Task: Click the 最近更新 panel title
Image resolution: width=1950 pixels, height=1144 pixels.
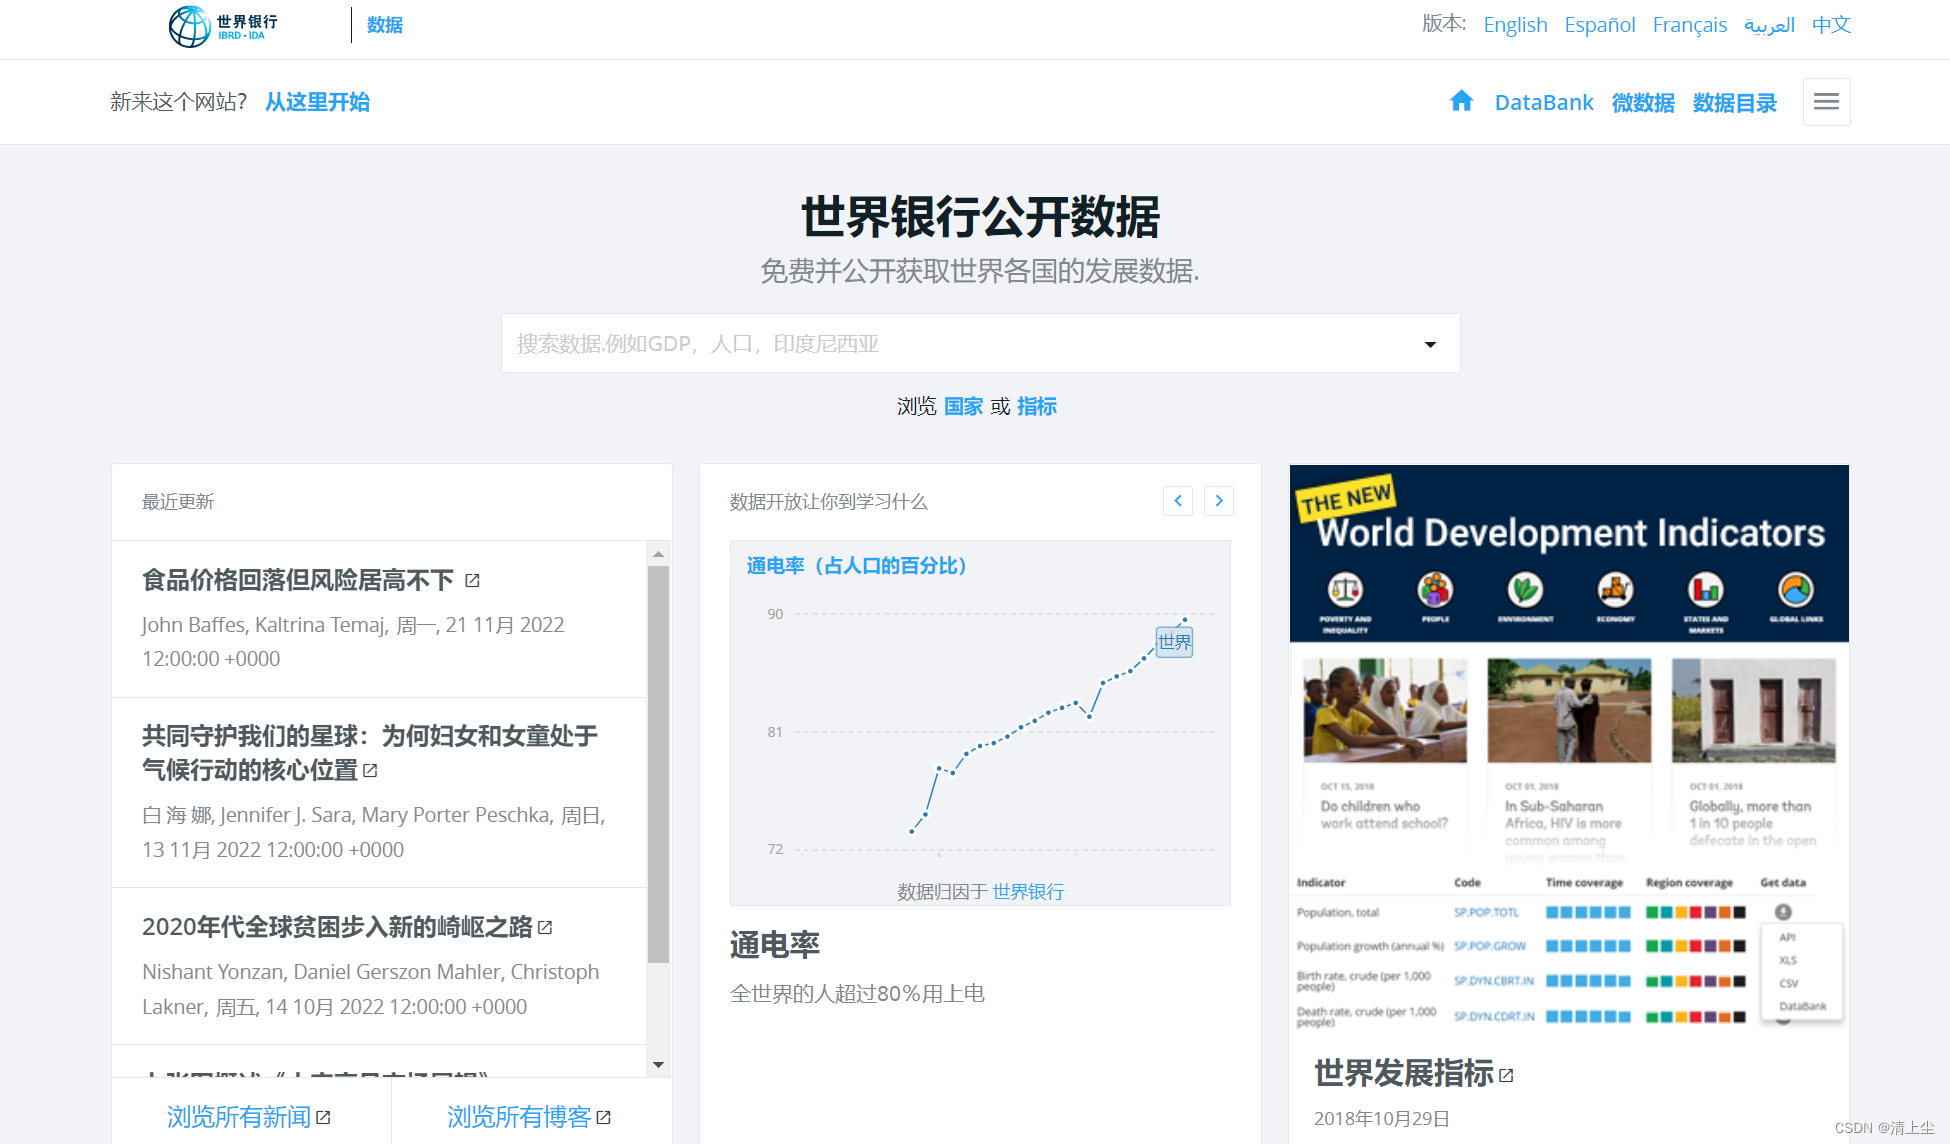Action: [x=178, y=502]
